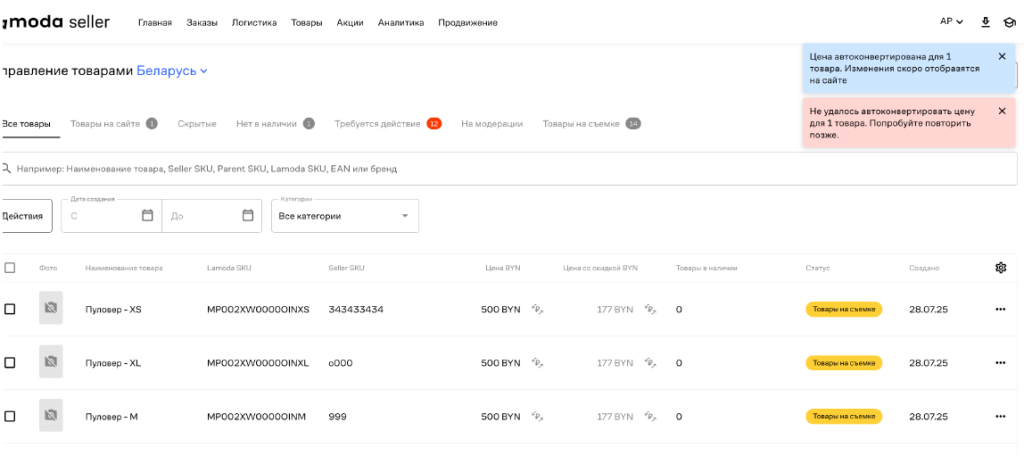Open three-dot menu for Пуловер - XS
The height and width of the screenshot is (464, 1024).
(1000, 309)
